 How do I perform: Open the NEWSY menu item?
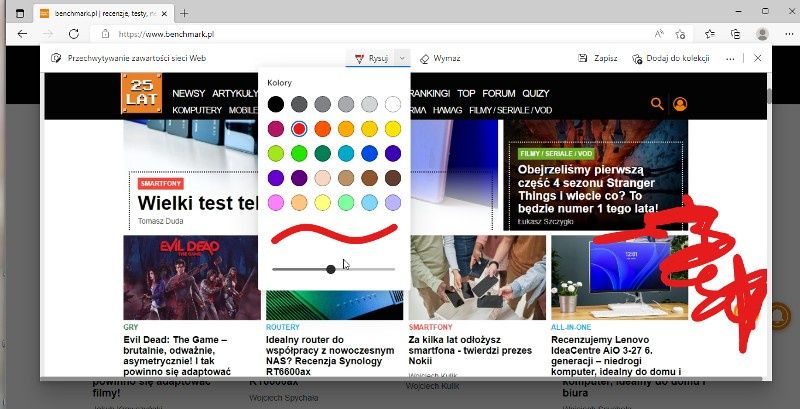click(x=188, y=93)
